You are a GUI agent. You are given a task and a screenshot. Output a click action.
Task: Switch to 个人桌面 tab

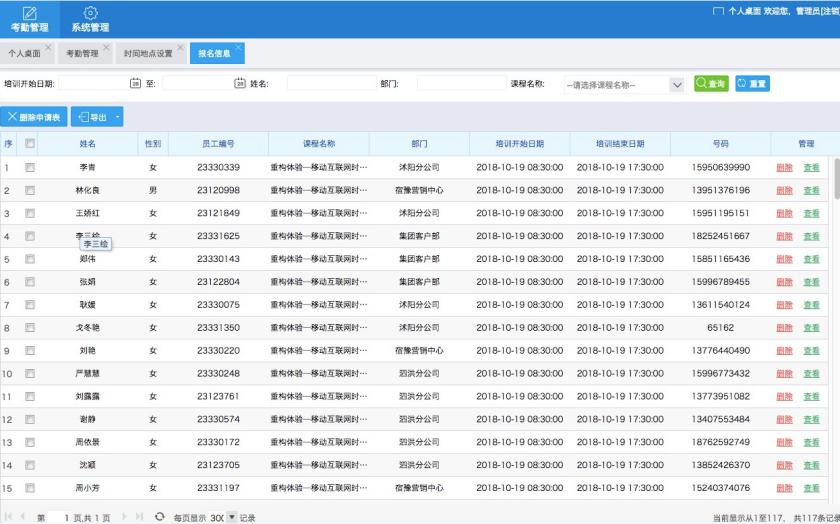(24, 54)
